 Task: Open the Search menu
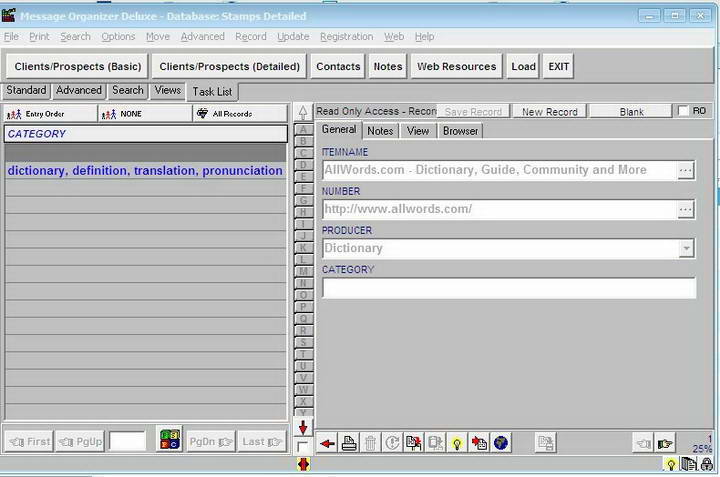point(75,37)
